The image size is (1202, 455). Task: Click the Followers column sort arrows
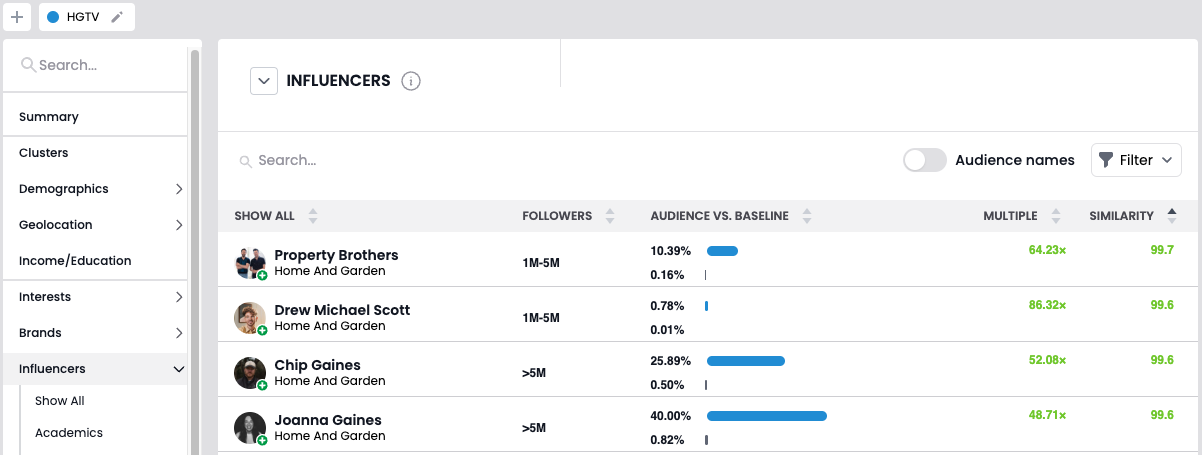pyautogui.click(x=610, y=216)
